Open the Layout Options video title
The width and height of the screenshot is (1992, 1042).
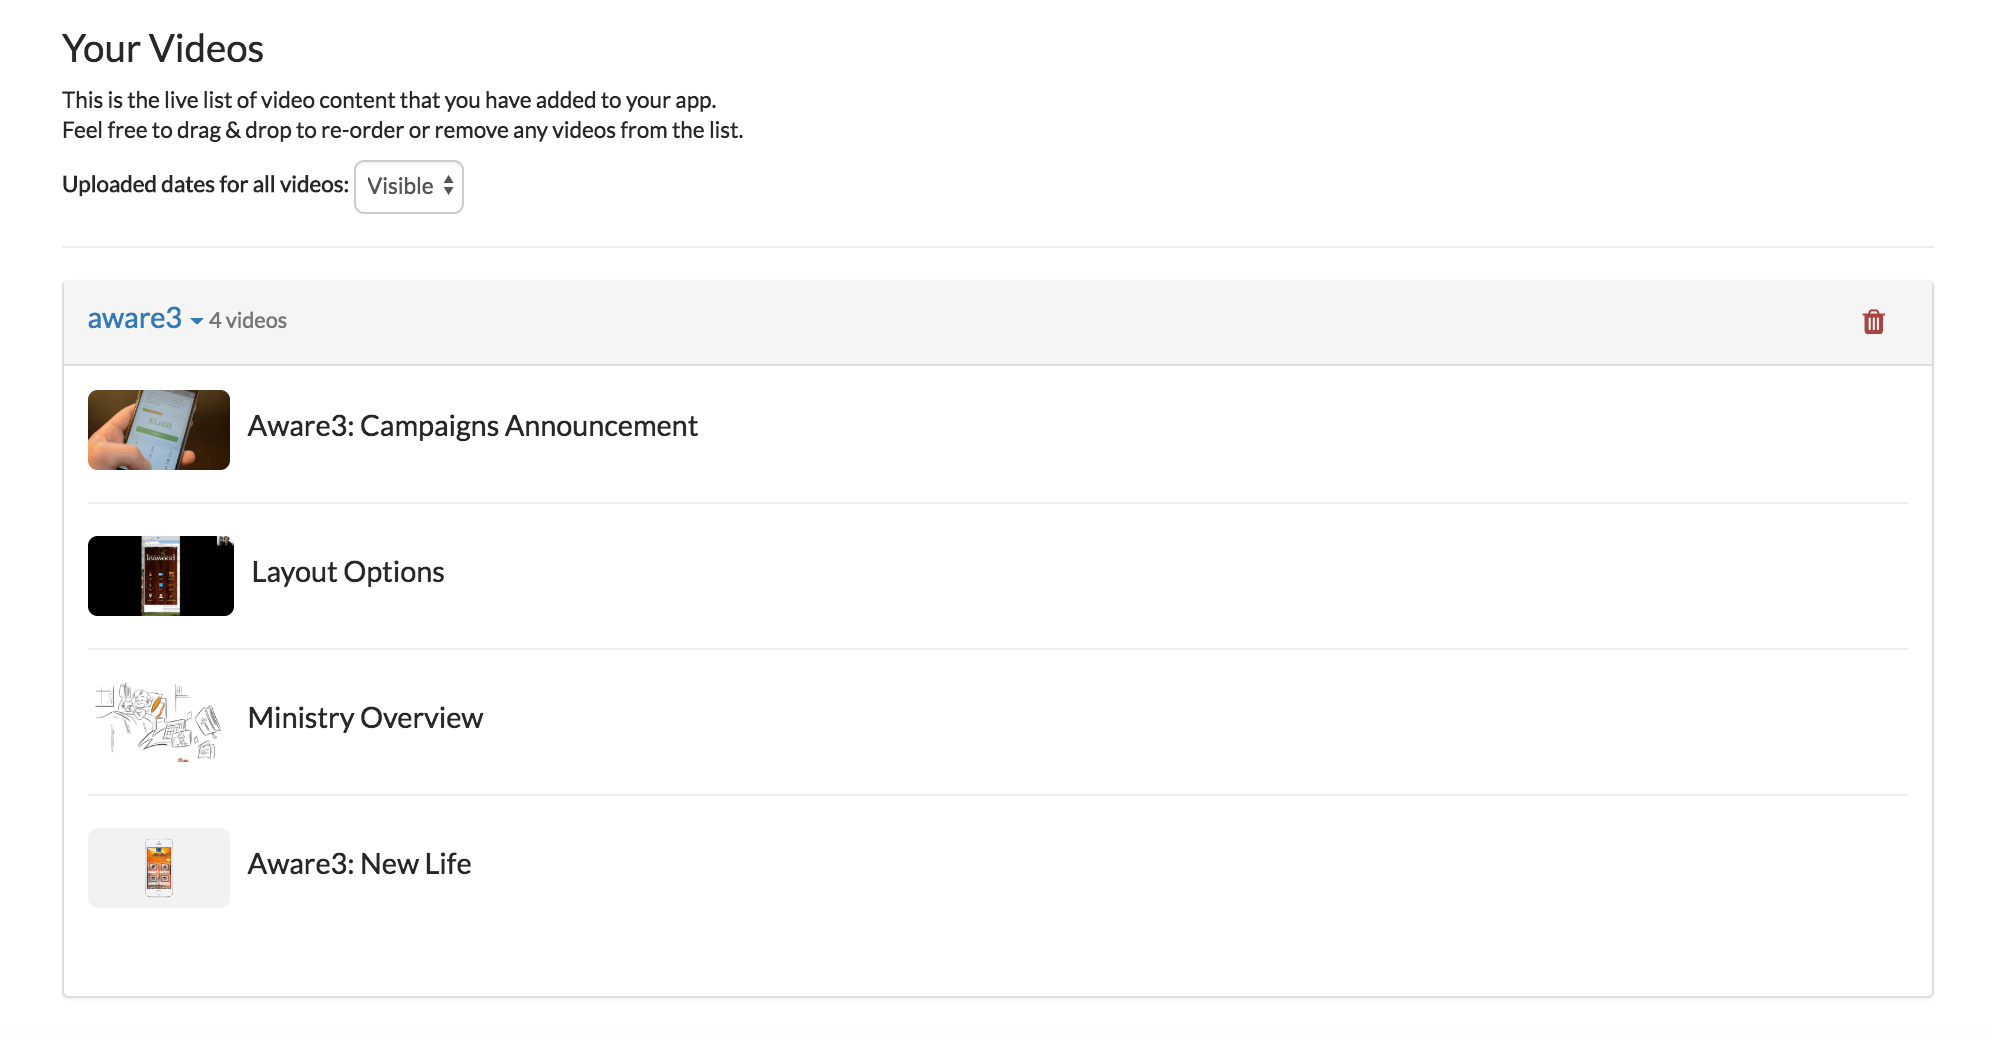[x=348, y=572]
